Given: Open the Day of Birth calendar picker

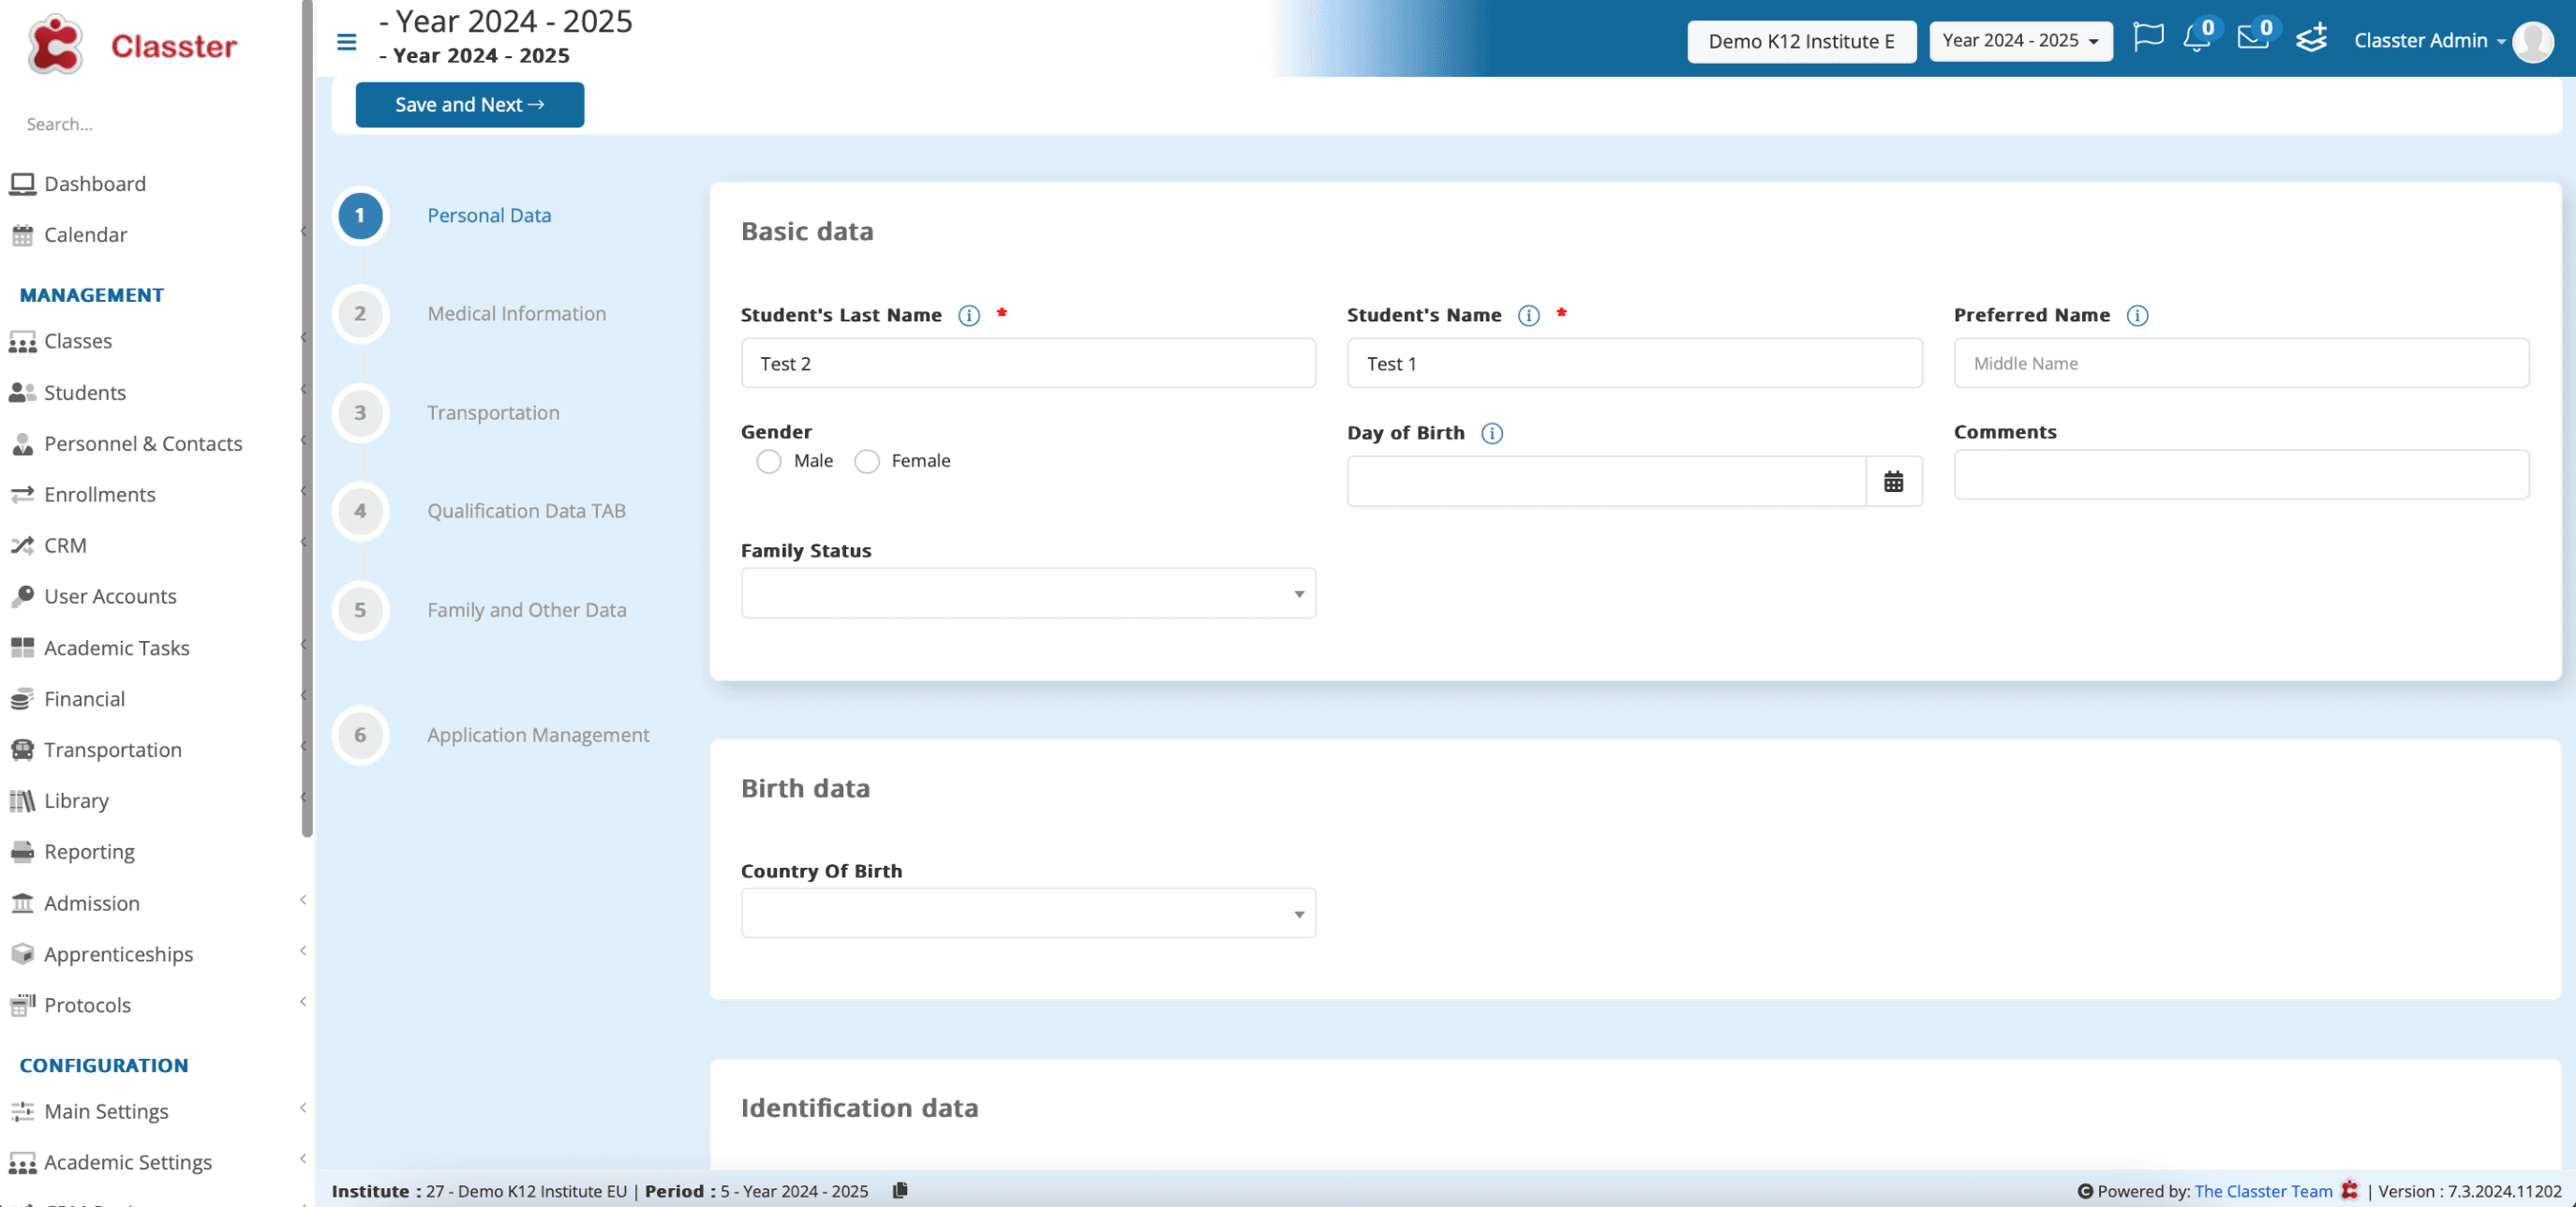Looking at the screenshot, I should click(1893, 482).
